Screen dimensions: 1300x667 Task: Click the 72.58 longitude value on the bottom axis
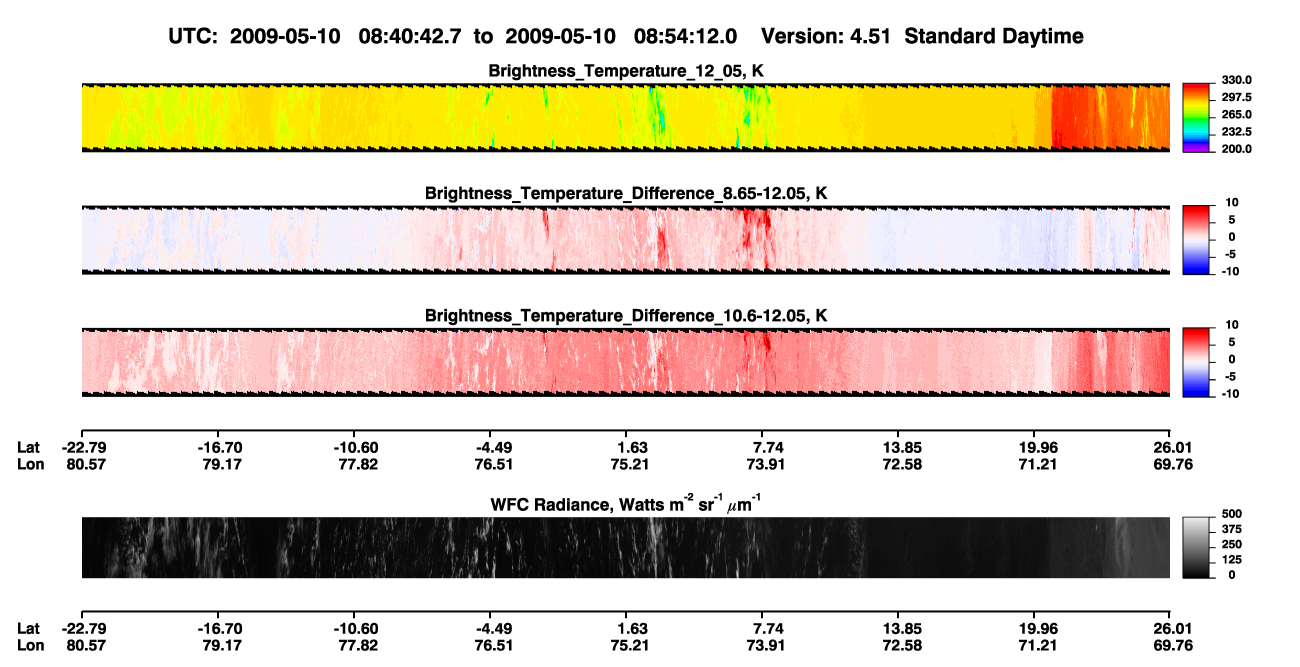tap(900, 645)
